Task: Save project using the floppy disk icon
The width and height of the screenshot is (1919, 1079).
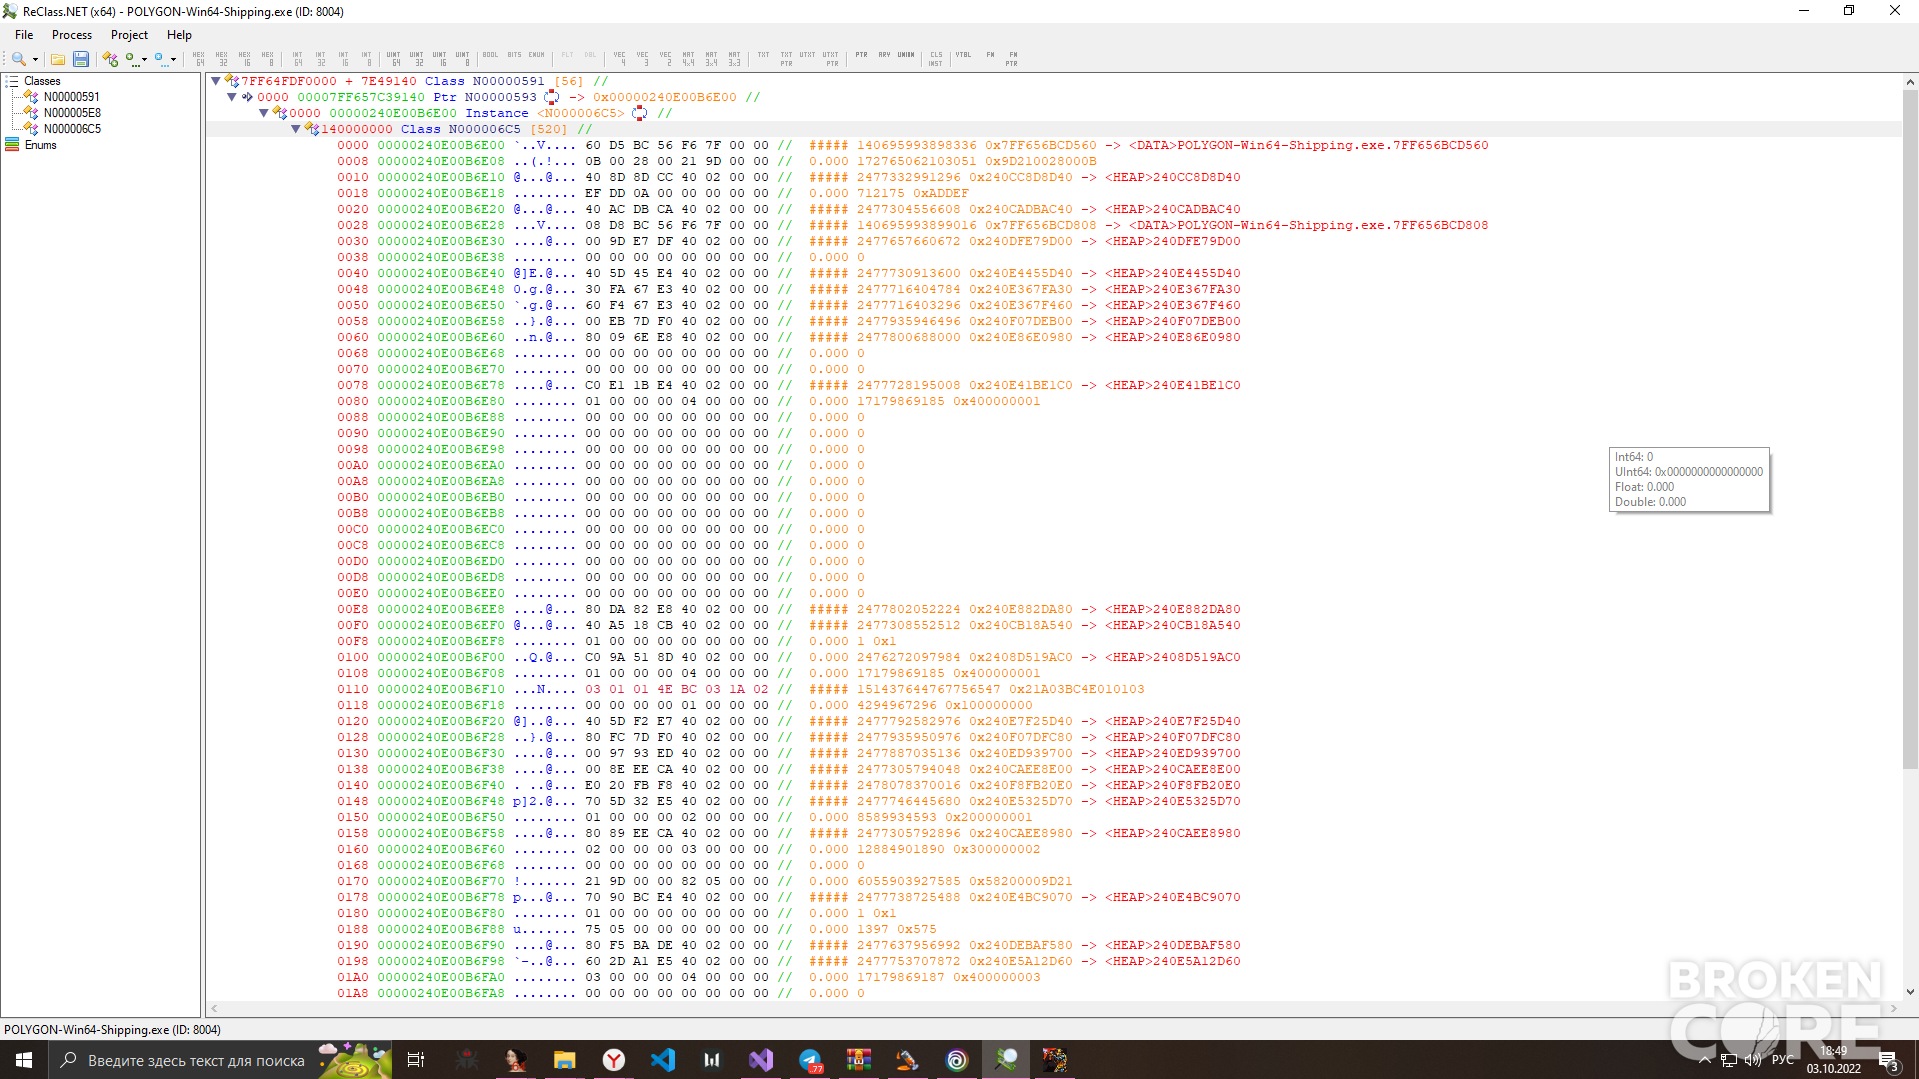Action: tap(81, 59)
